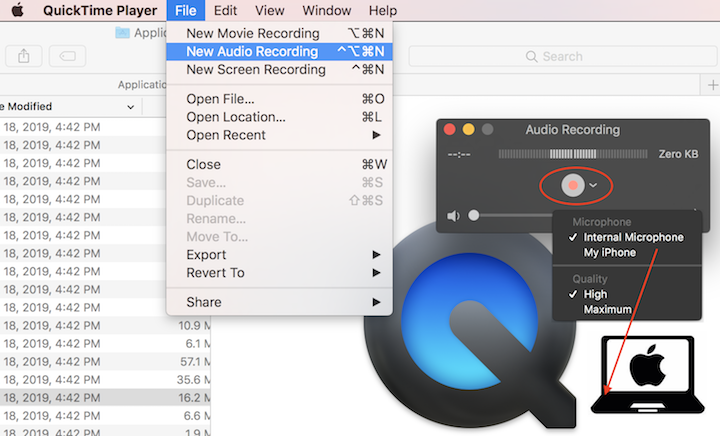Select the file row sized 35.6 M

[x=105, y=380]
